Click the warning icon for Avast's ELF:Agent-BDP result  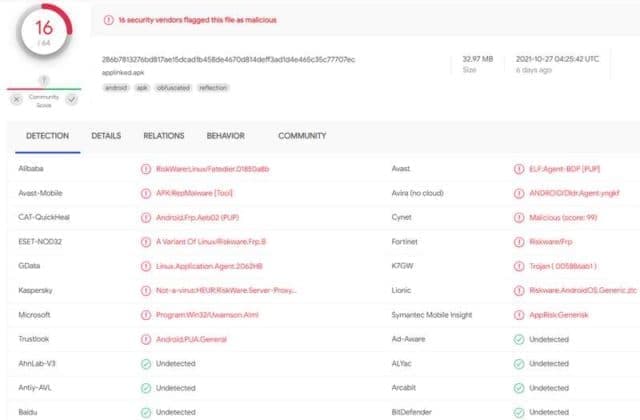[518, 169]
